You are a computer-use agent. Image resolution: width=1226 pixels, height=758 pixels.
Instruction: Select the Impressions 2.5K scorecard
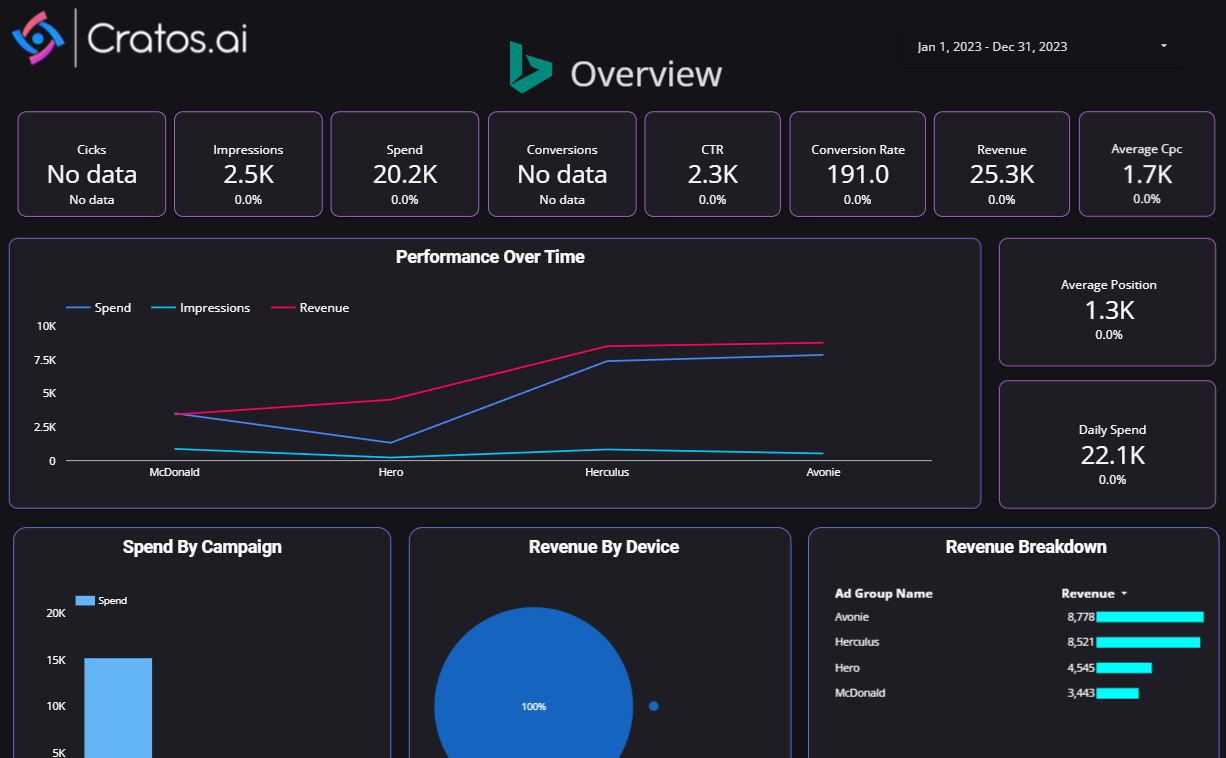(x=248, y=164)
